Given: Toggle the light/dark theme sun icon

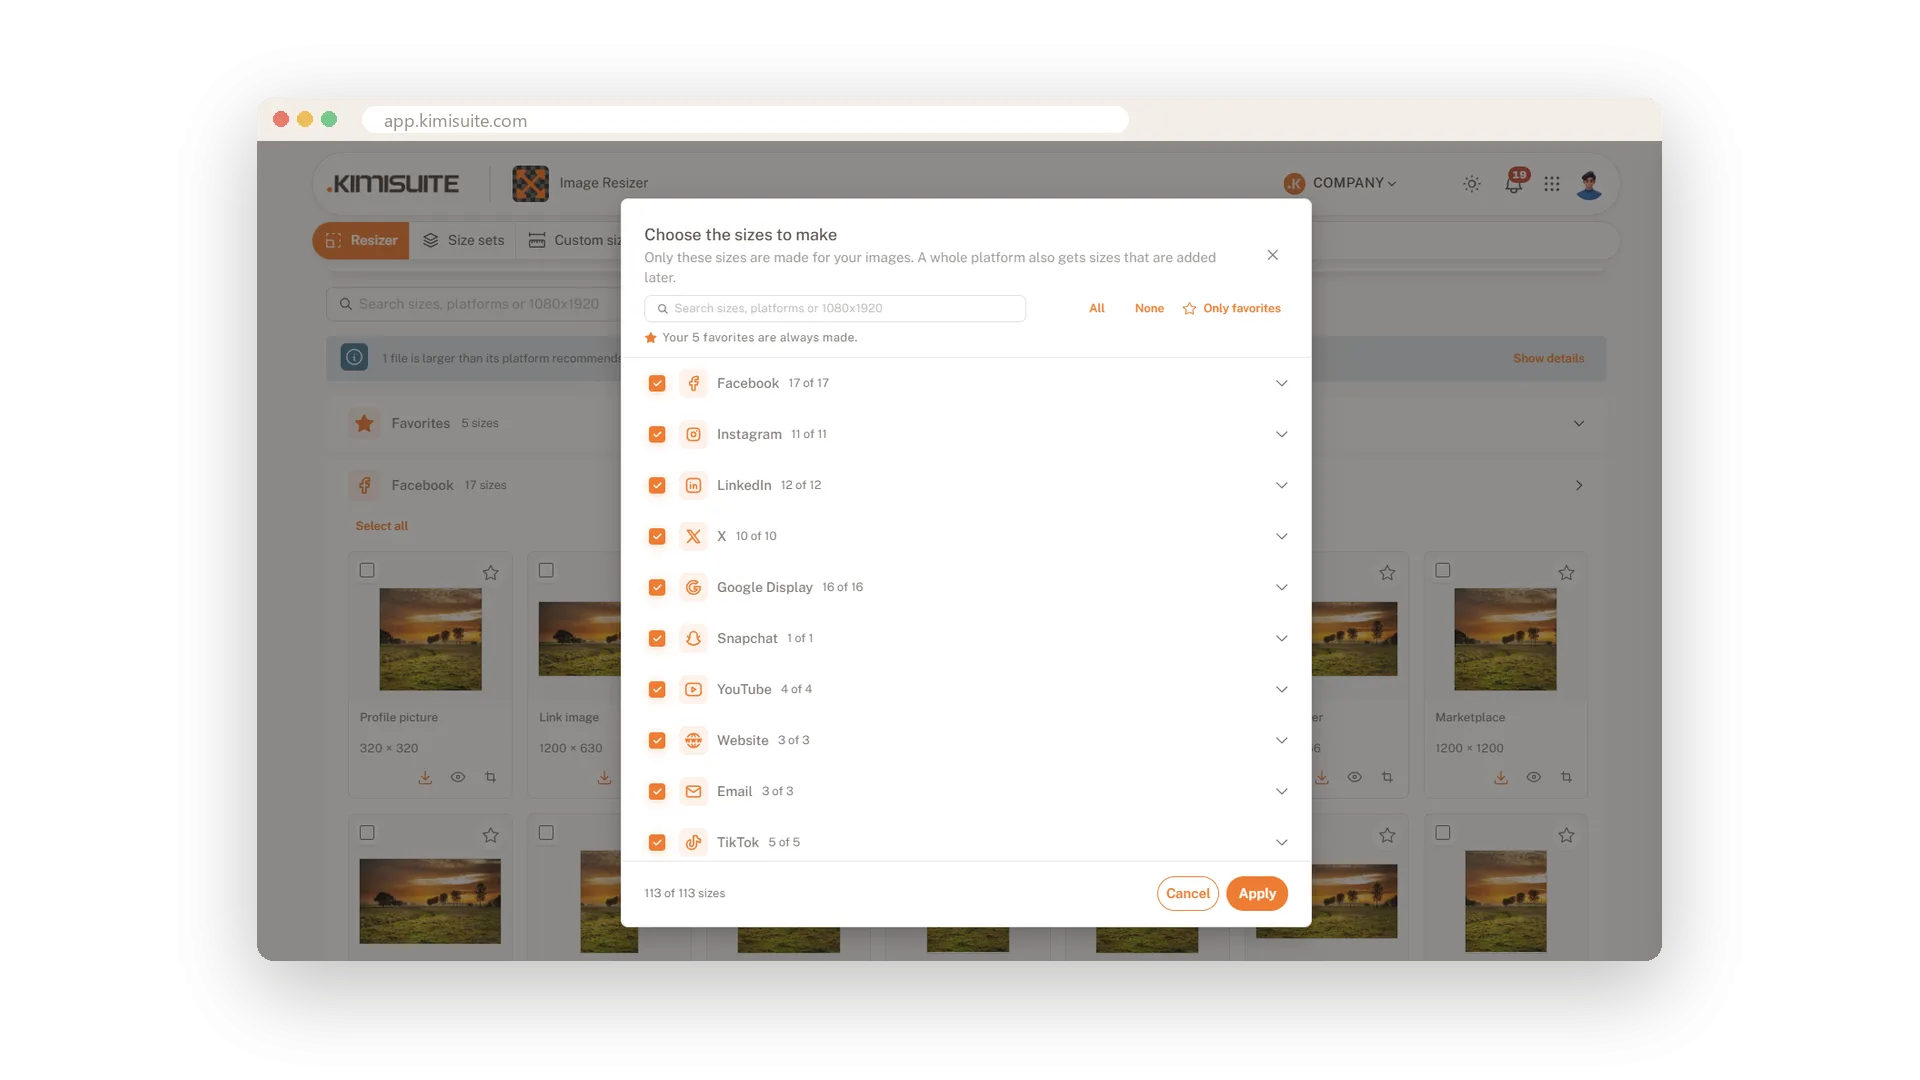Looking at the screenshot, I should tap(1472, 184).
